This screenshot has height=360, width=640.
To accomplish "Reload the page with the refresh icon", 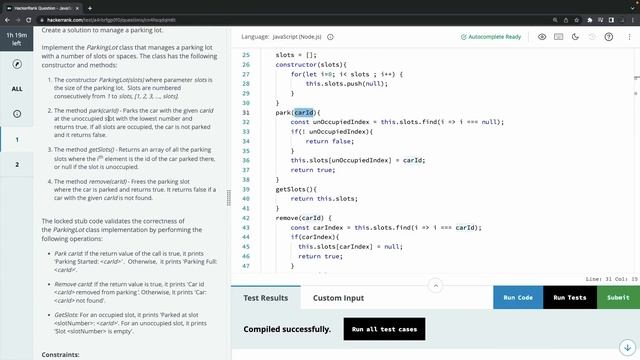I will (x=28, y=20).
